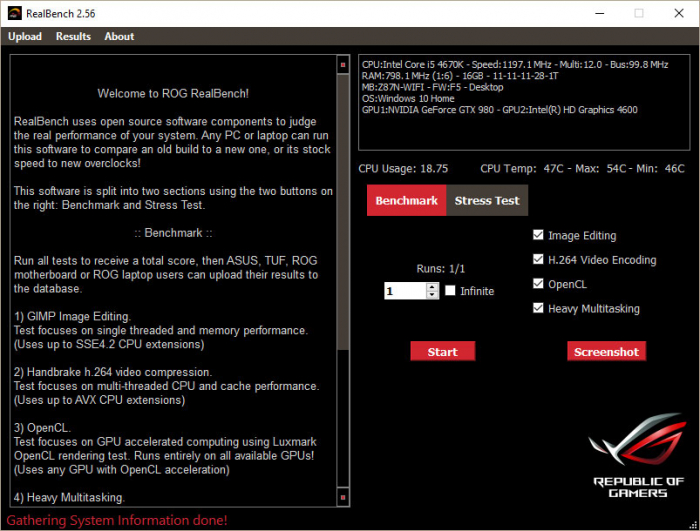Uncheck the Image Editing test
Screen dimensions: 700x531
tap(539, 236)
